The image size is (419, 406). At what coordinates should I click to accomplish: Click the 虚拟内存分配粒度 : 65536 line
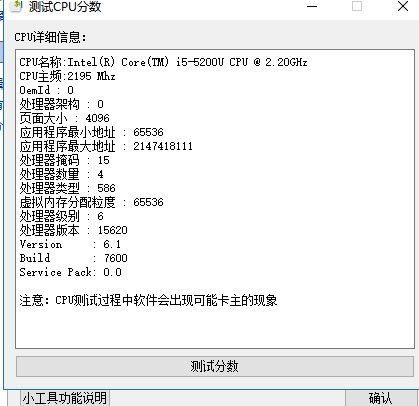click(91, 202)
